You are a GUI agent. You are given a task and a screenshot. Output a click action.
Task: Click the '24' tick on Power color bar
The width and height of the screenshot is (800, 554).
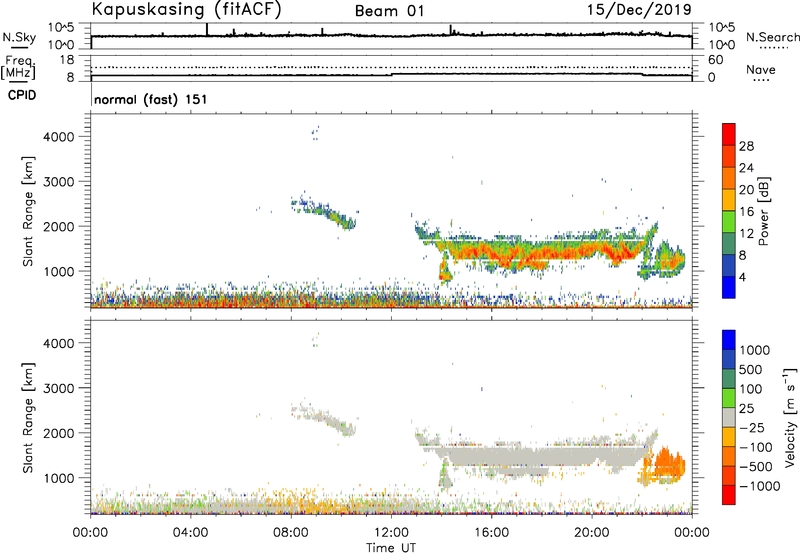click(x=746, y=168)
